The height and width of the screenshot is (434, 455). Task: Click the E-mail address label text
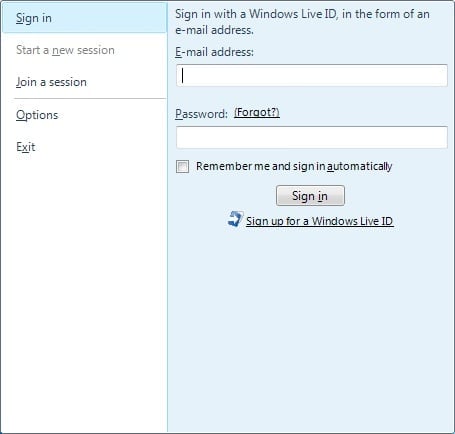coord(214,52)
